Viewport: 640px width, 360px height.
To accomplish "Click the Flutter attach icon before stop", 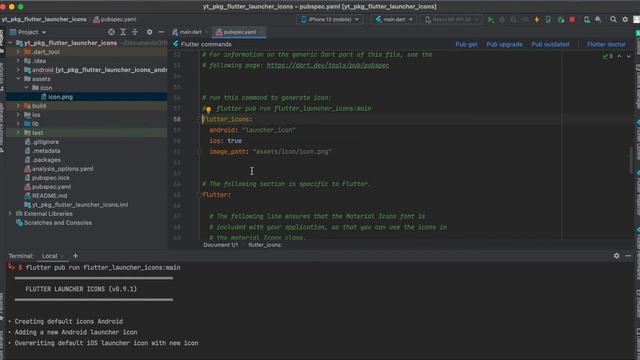I will [x=561, y=20].
